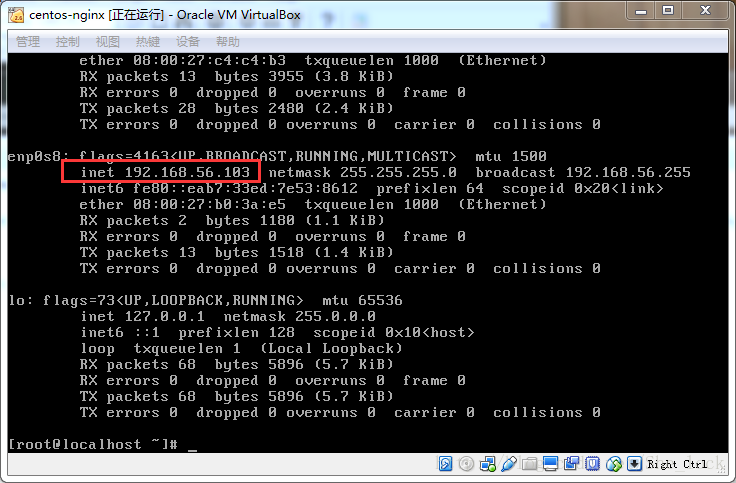This screenshot has width=736, height=483.
Task: Open the 视图 menu
Action: point(108,42)
